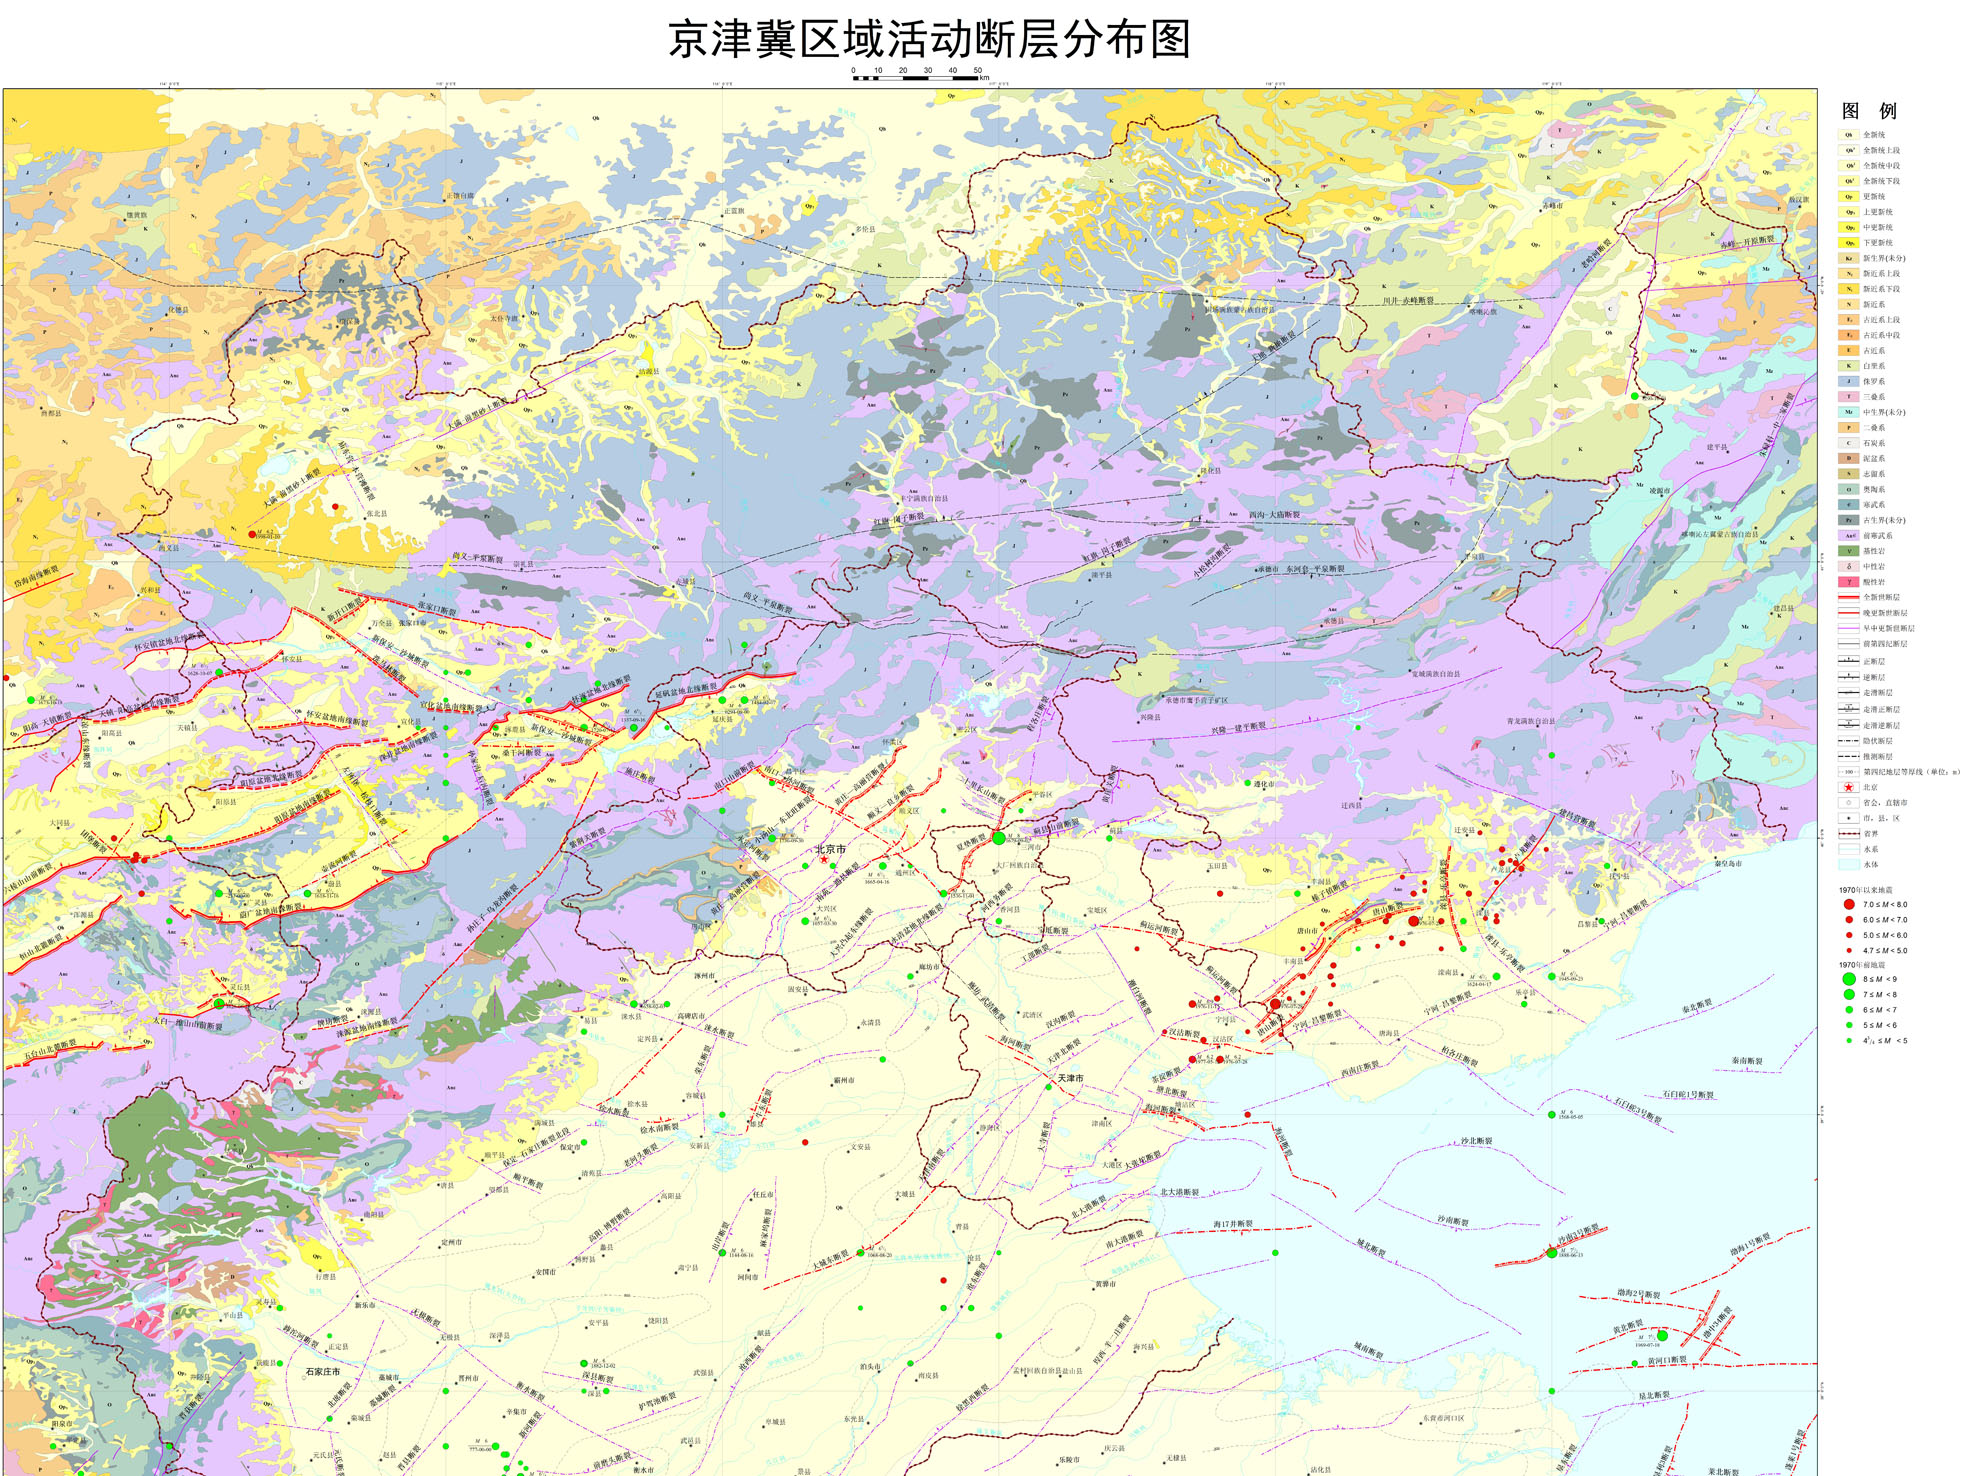This screenshot has height=1476, width=1969.
Task: Click the 石家庄市 city label
Action: 323,1372
